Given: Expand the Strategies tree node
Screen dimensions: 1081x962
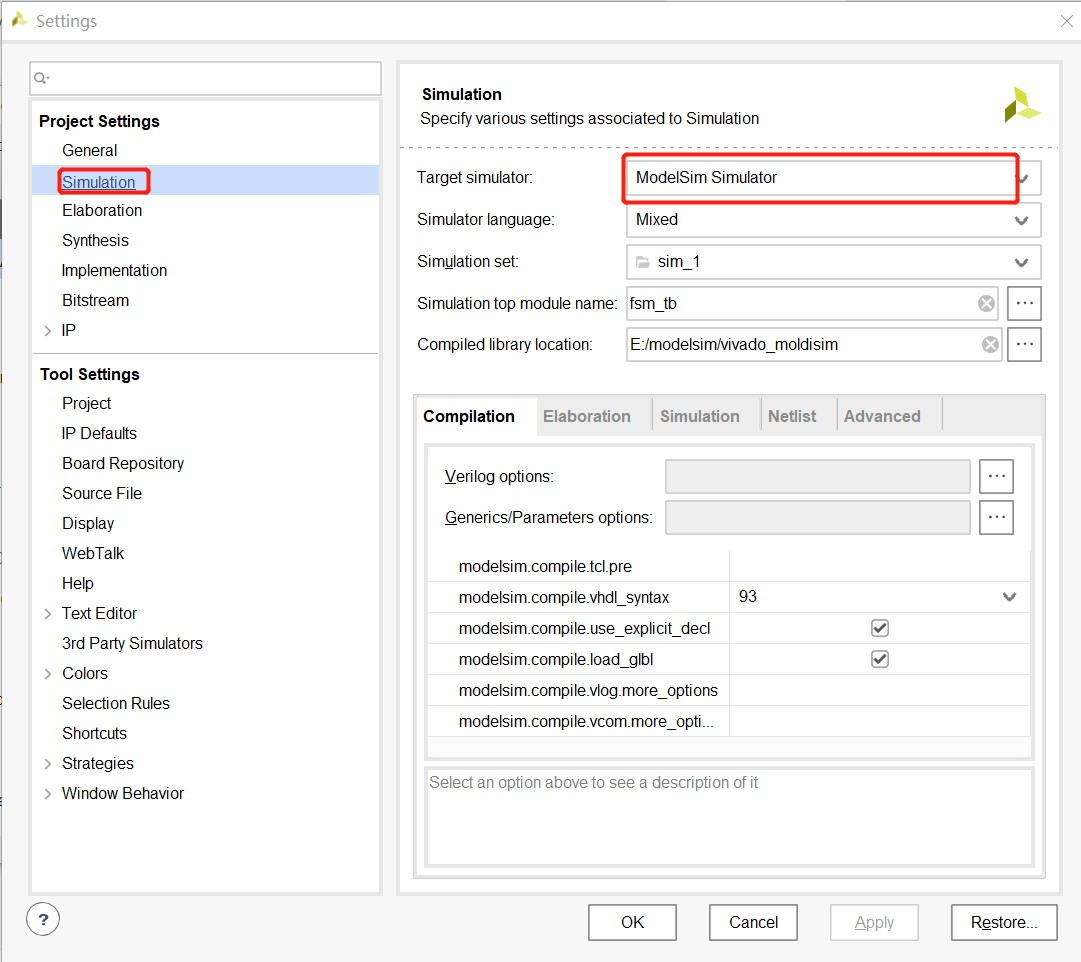Looking at the screenshot, I should [x=48, y=763].
